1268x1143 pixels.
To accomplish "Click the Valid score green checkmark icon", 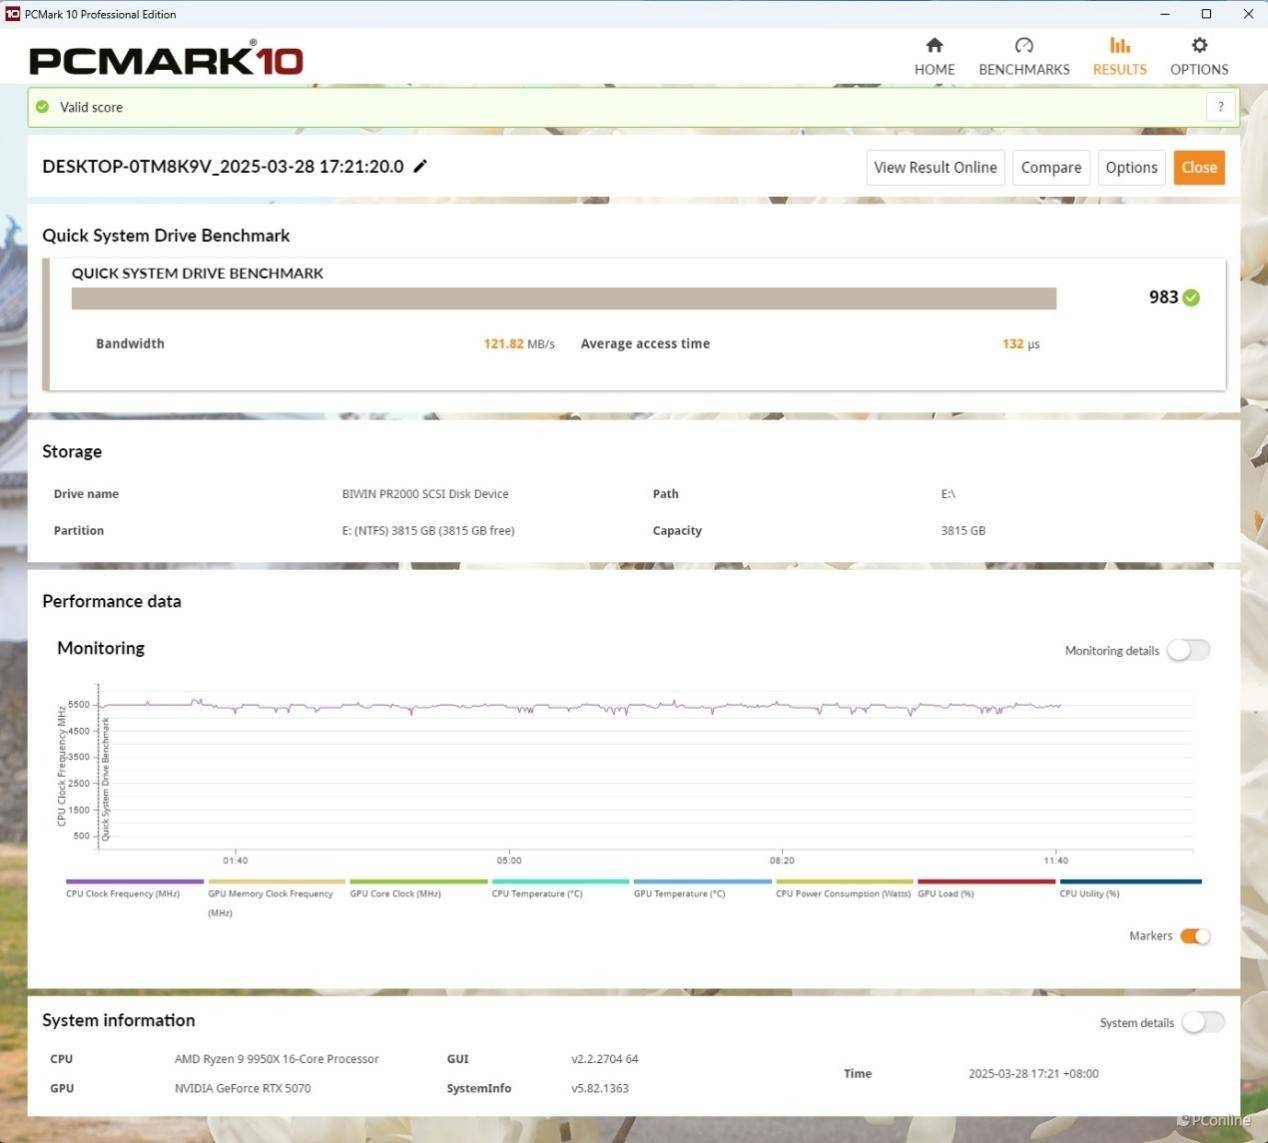I will coord(42,107).
